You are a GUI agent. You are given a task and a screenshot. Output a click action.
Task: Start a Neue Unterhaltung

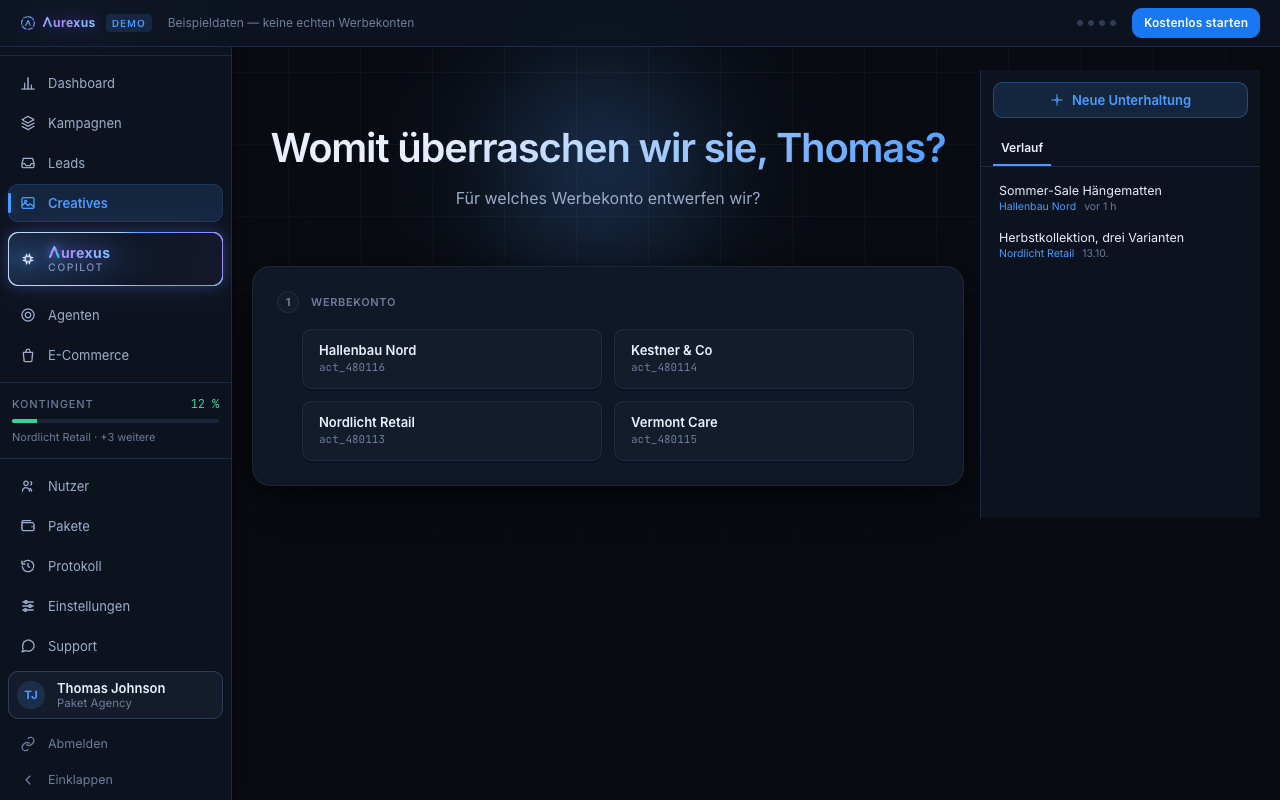1120,100
